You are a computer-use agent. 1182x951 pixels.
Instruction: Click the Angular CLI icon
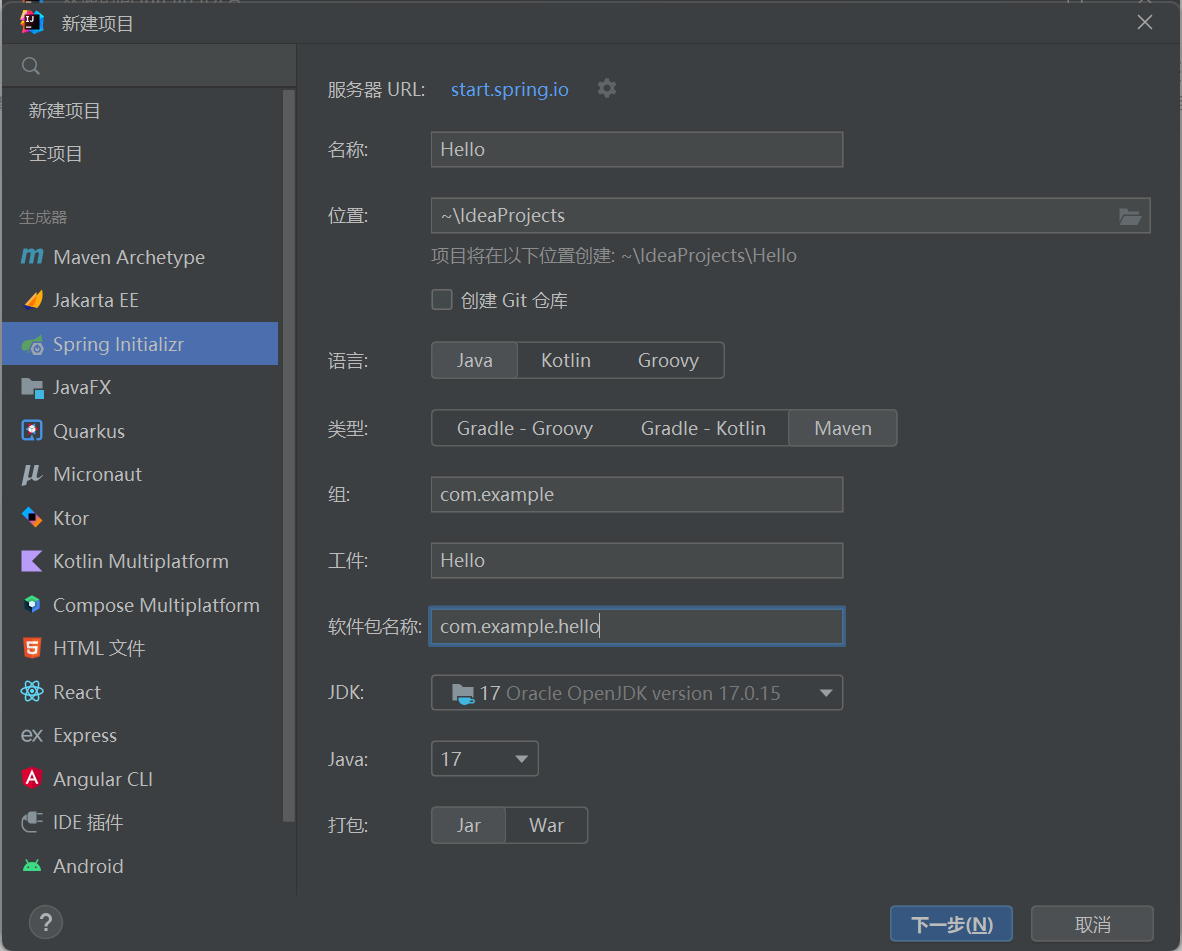(32, 778)
